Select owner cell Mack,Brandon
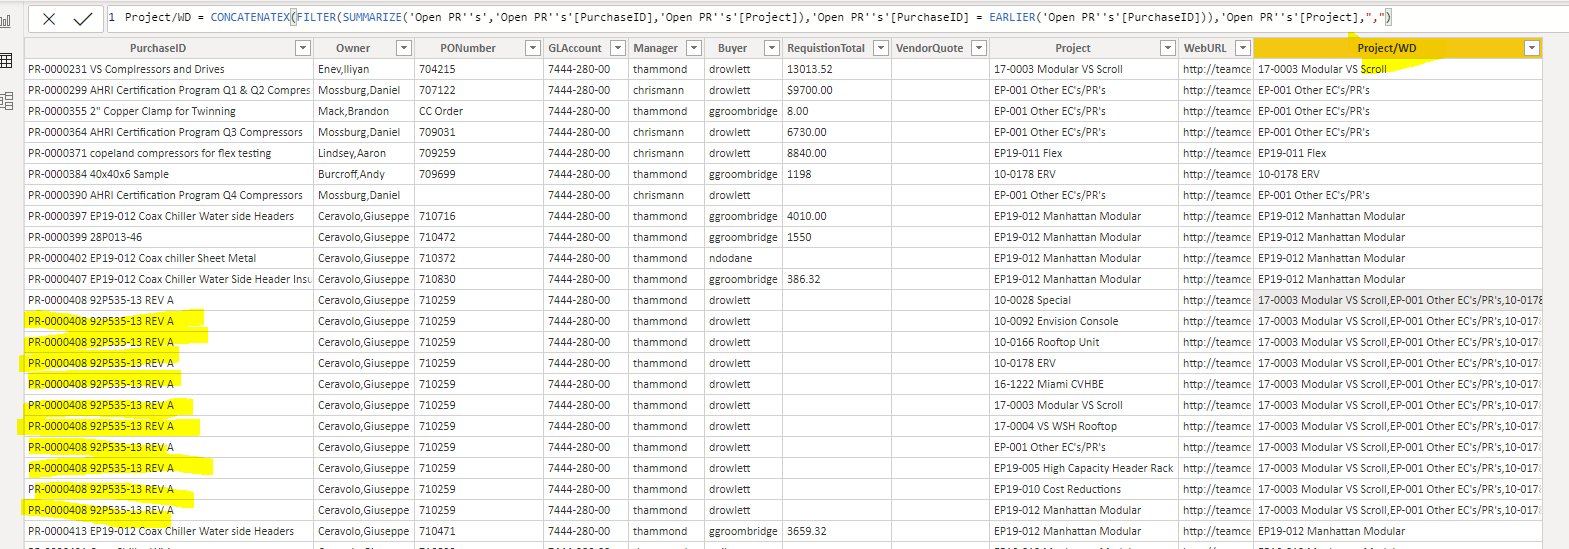1569x549 pixels. click(364, 111)
